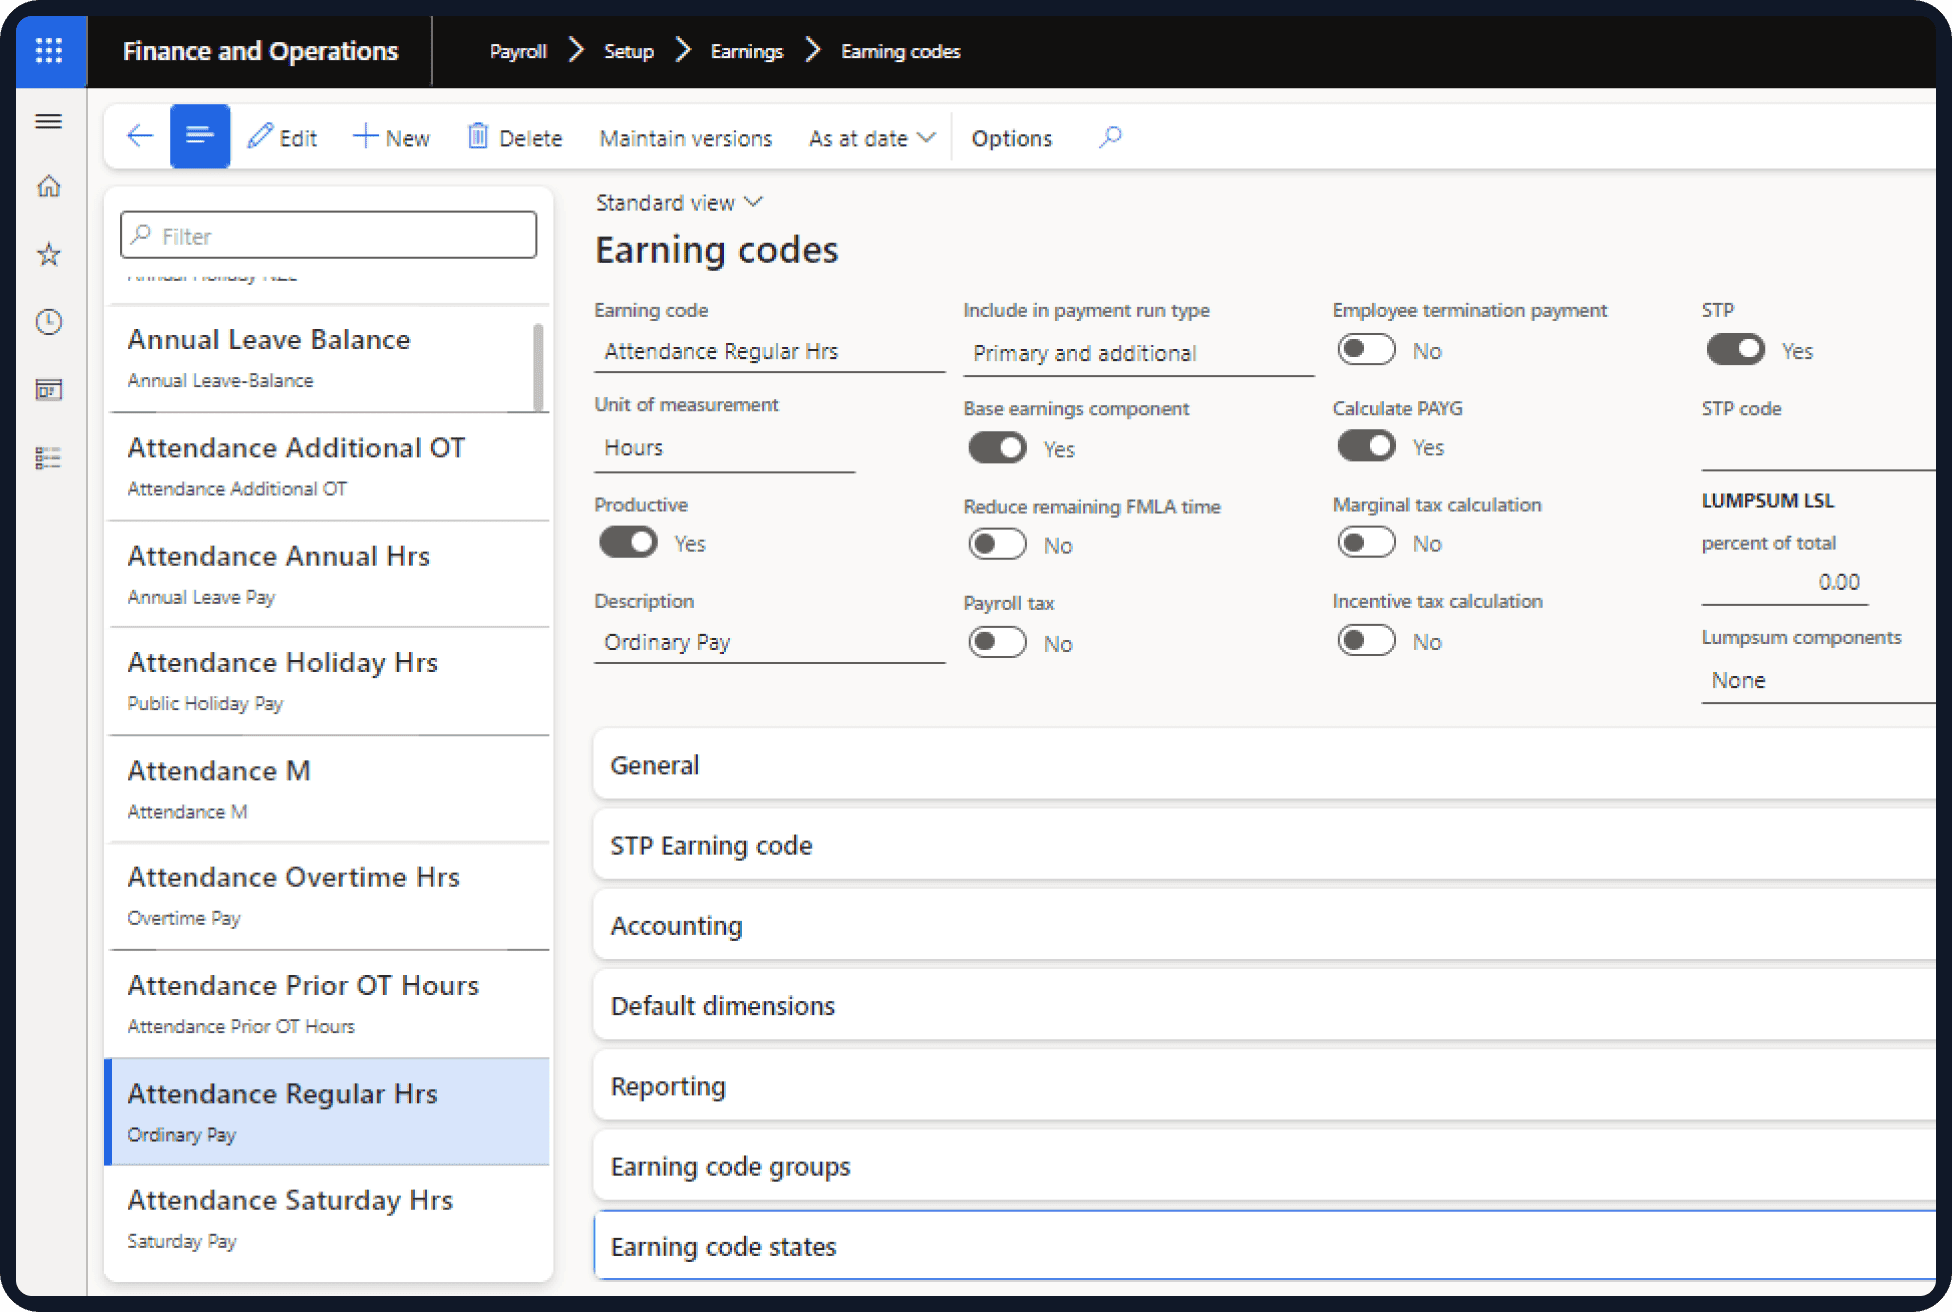1952x1312 pixels.
Task: Toggle Marginal tax calculation switch
Action: click(x=1366, y=543)
